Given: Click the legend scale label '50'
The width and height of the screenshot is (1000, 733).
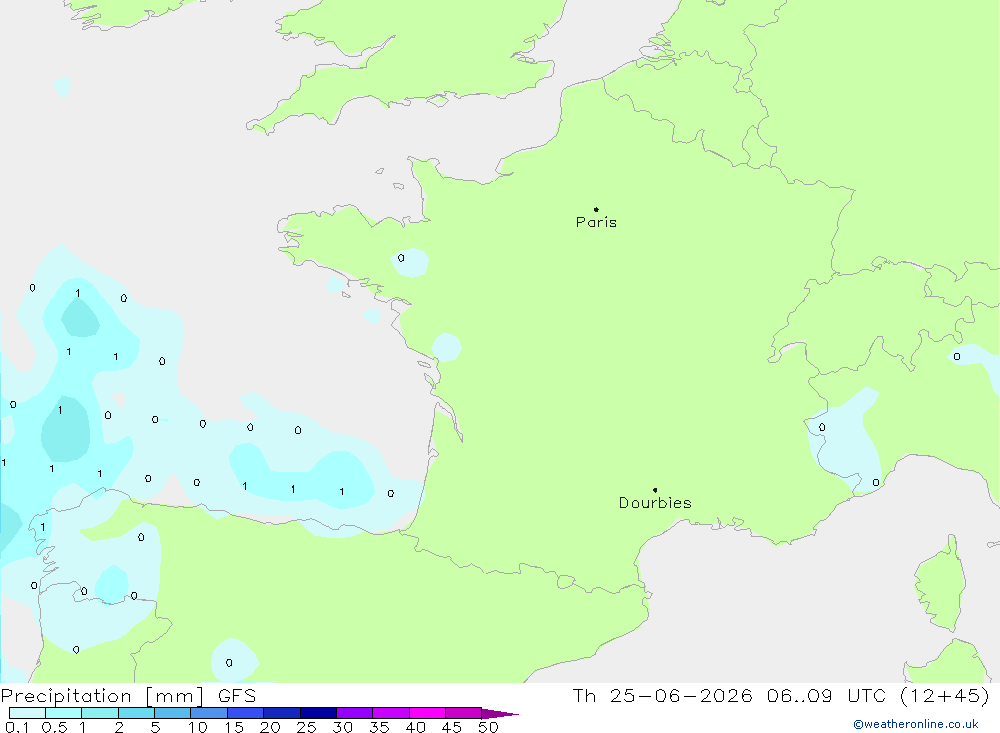Looking at the screenshot, I should (488, 727).
